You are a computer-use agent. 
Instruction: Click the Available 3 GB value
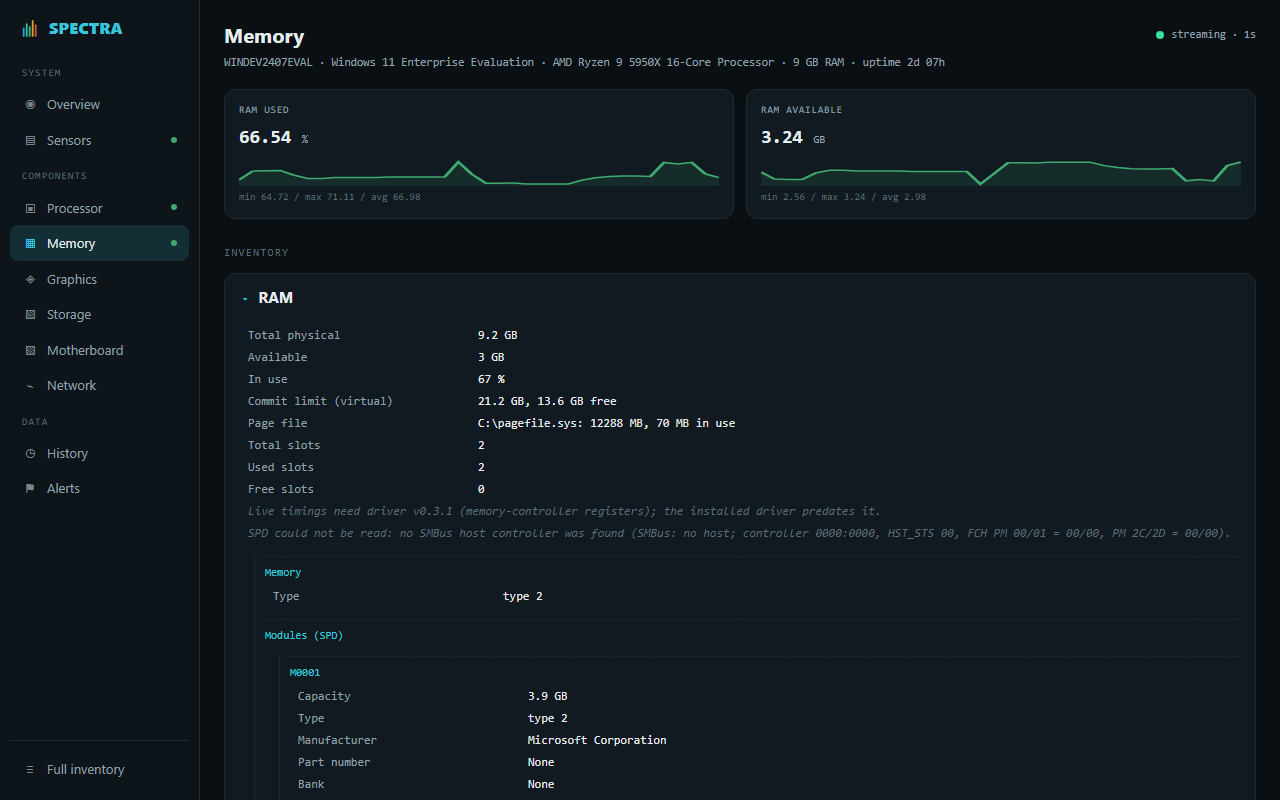point(491,357)
